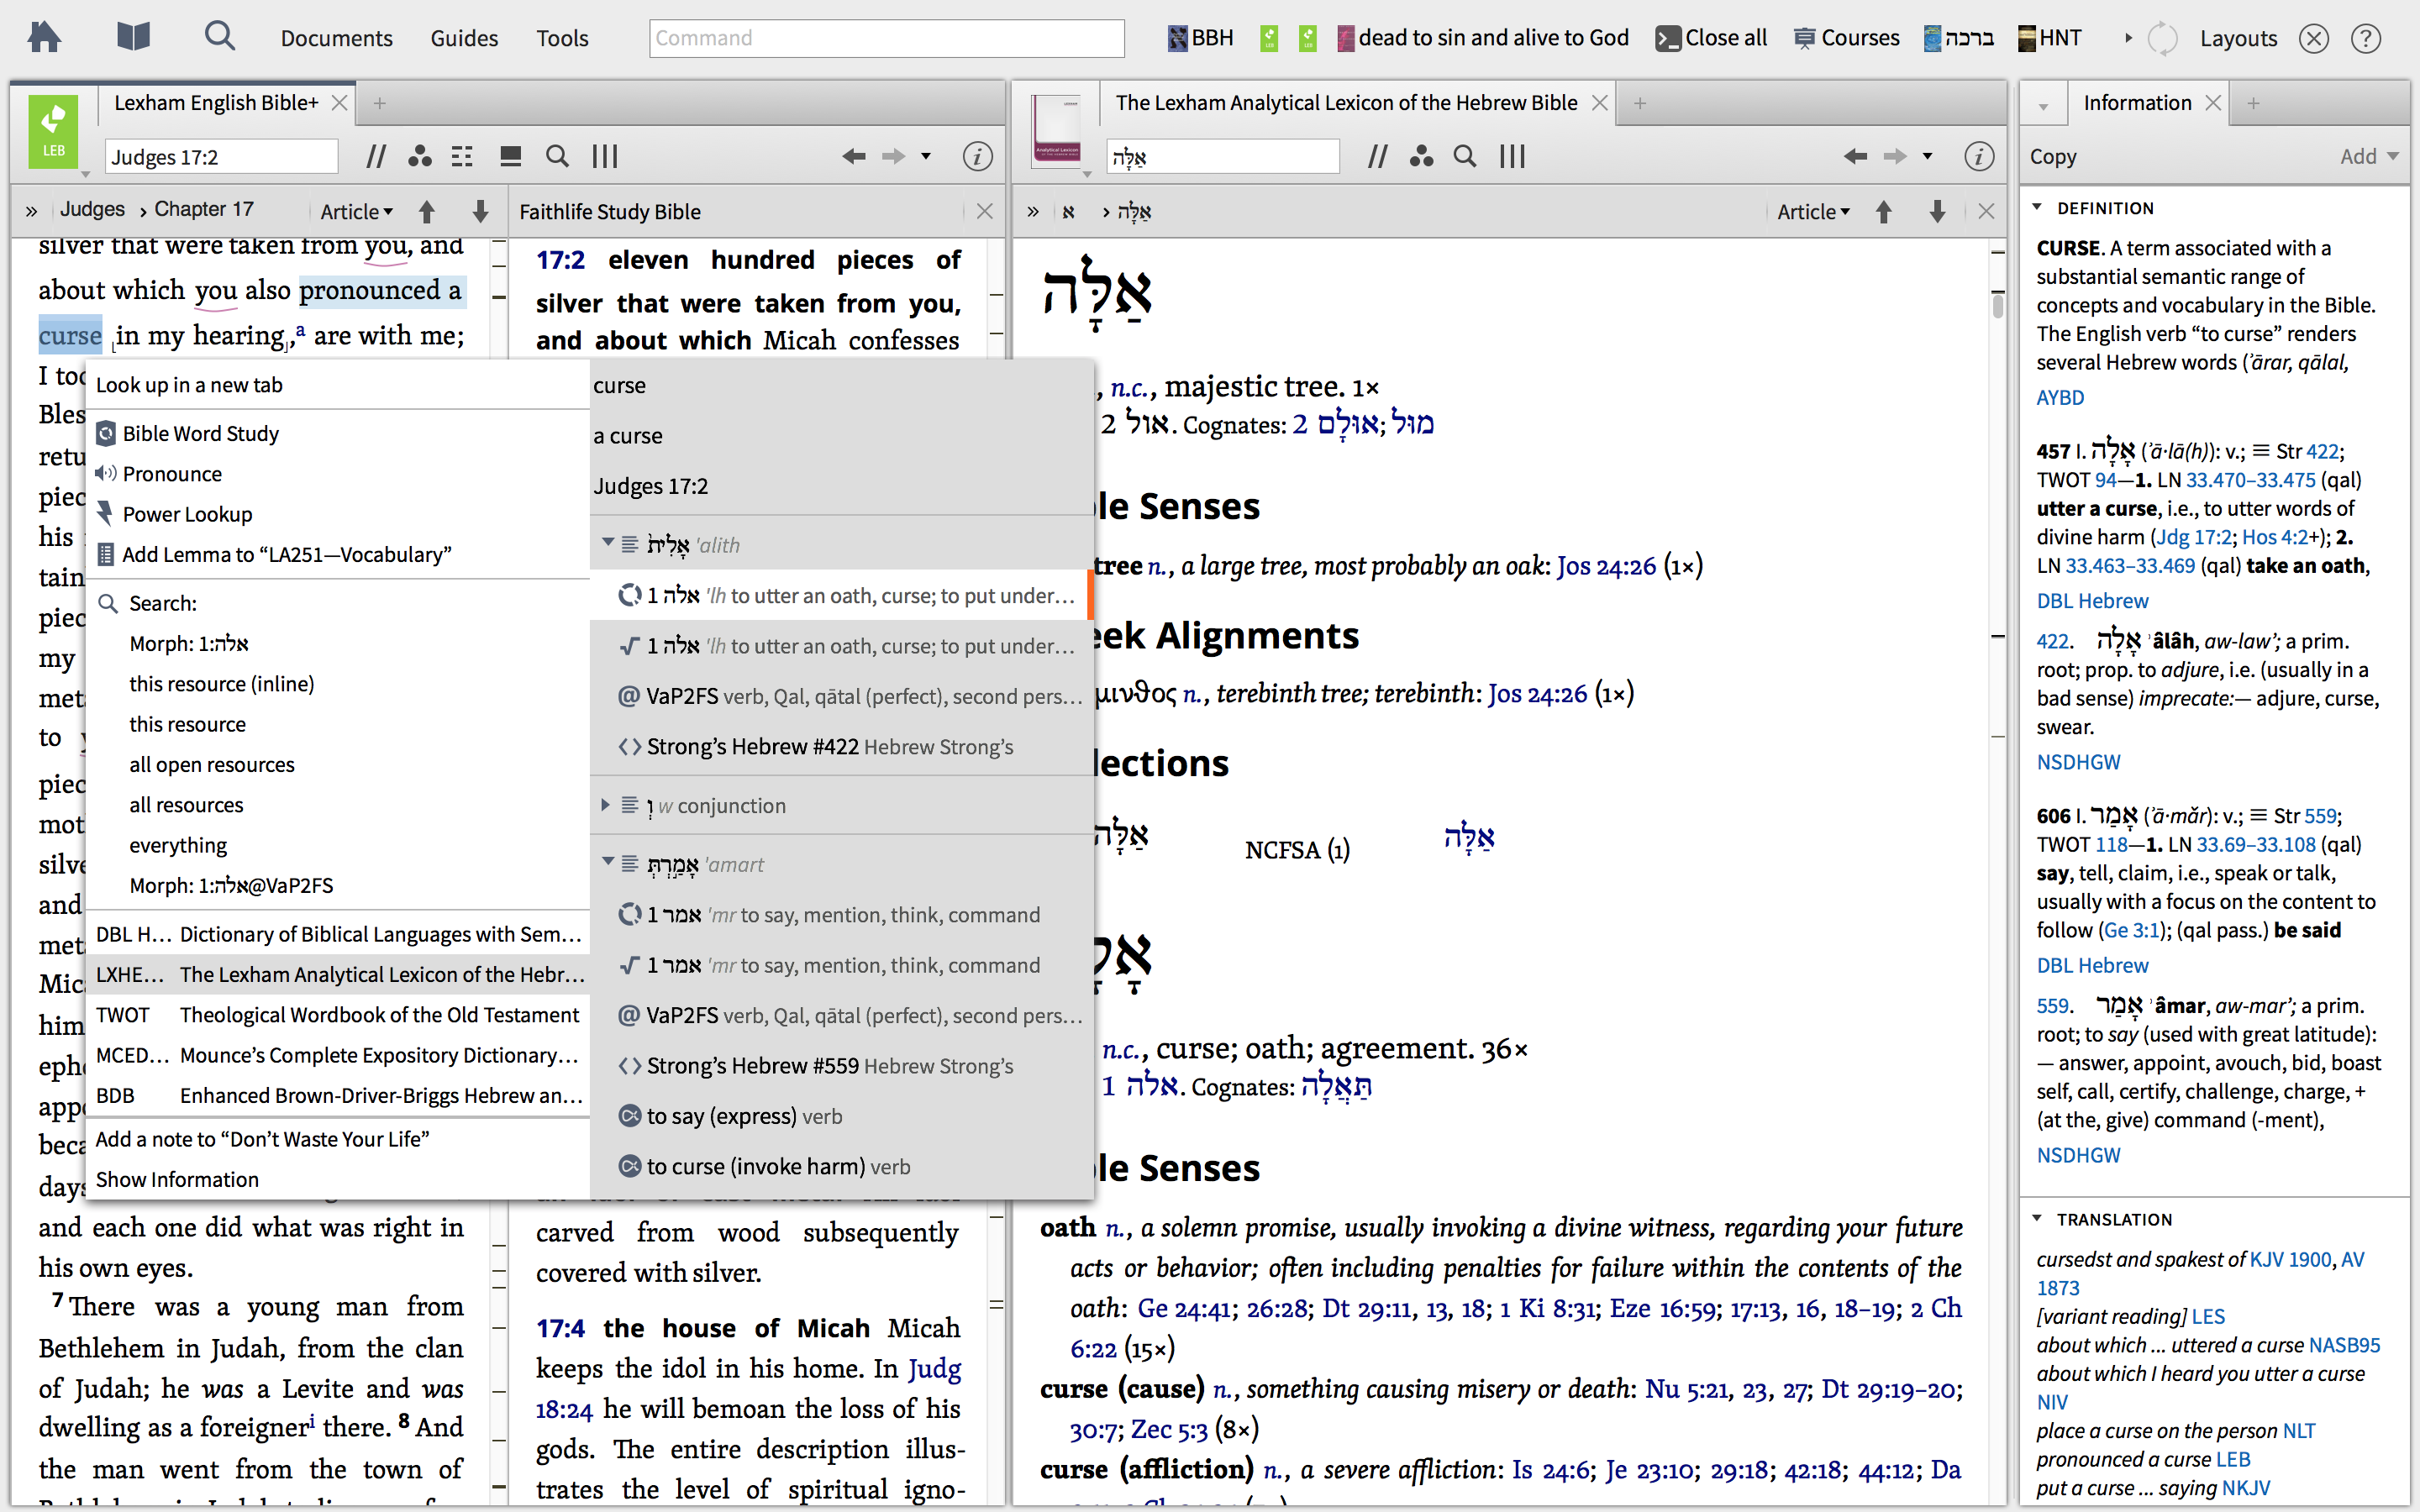Click the Home icon
The width and height of the screenshot is (2420, 1512).
point(44,38)
